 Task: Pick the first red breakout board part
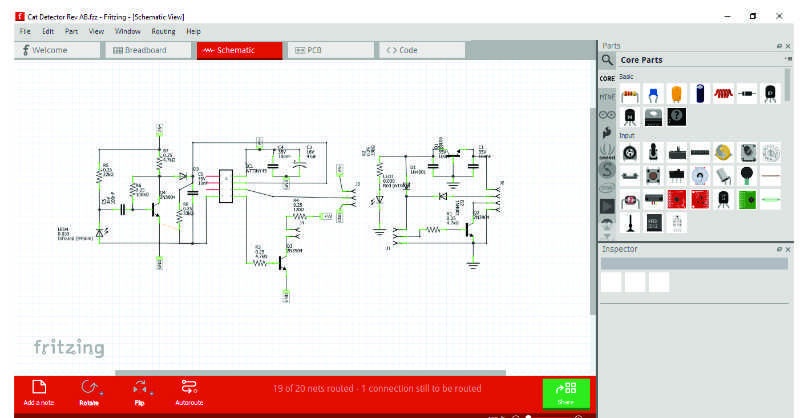[677, 200]
